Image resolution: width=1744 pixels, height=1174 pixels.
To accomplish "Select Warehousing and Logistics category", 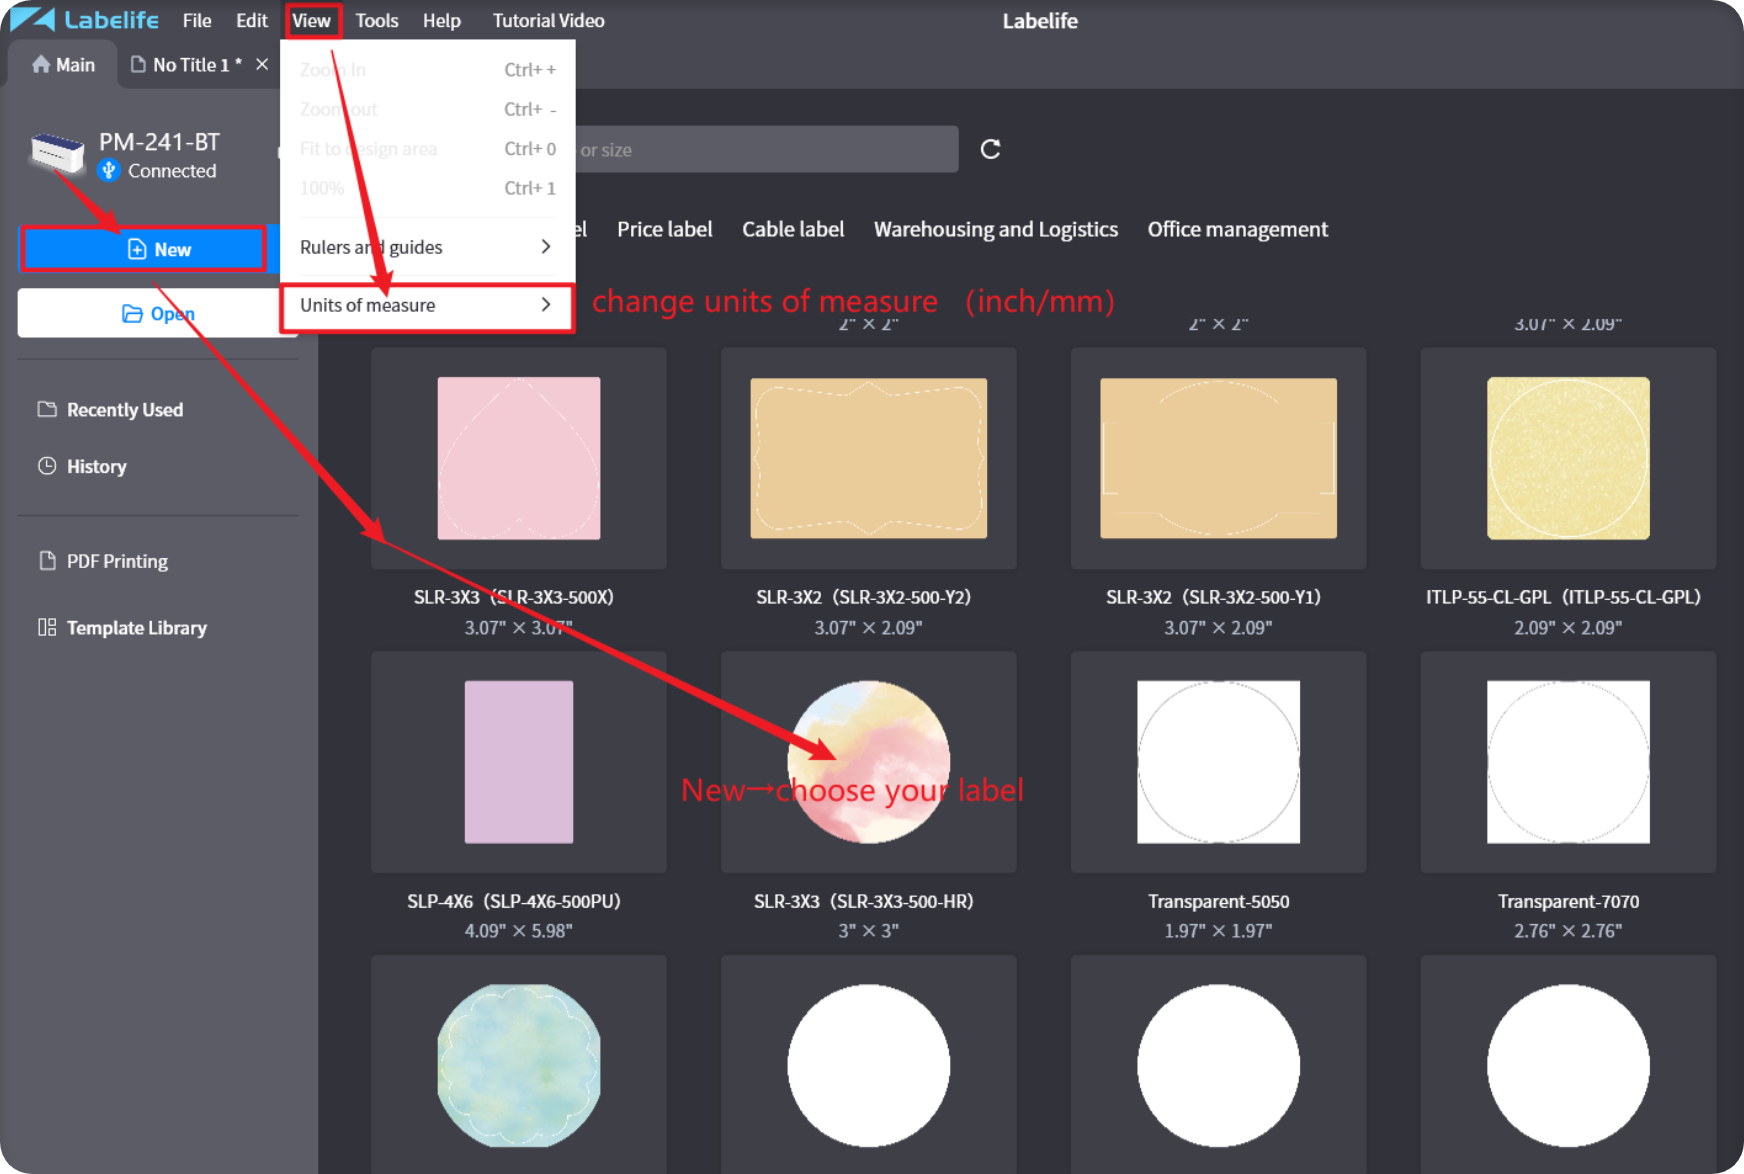I will [995, 229].
